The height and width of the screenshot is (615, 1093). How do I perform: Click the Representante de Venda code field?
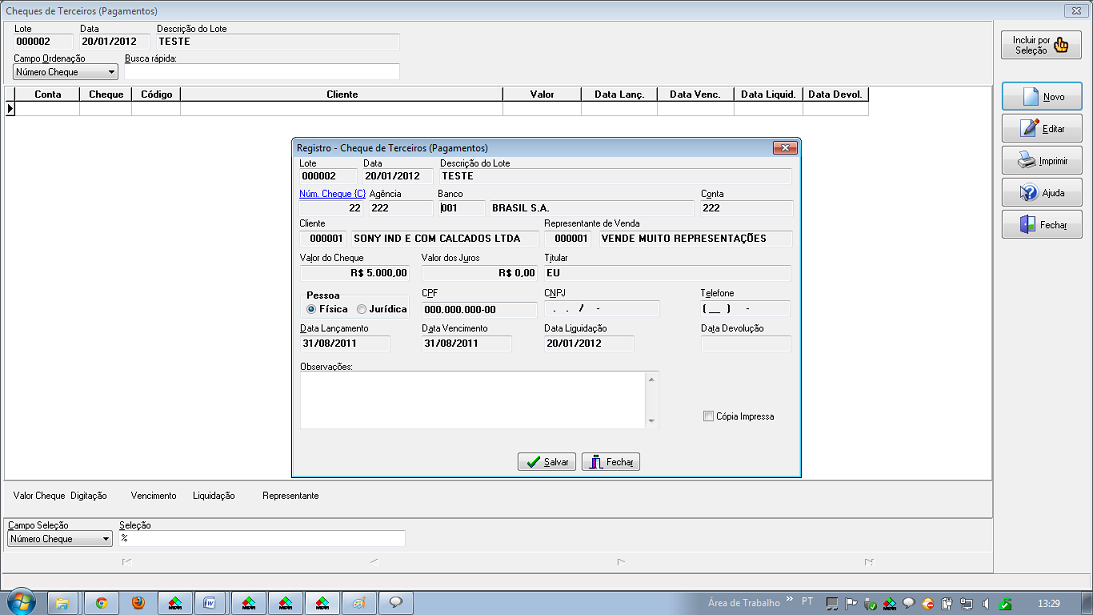(x=567, y=238)
